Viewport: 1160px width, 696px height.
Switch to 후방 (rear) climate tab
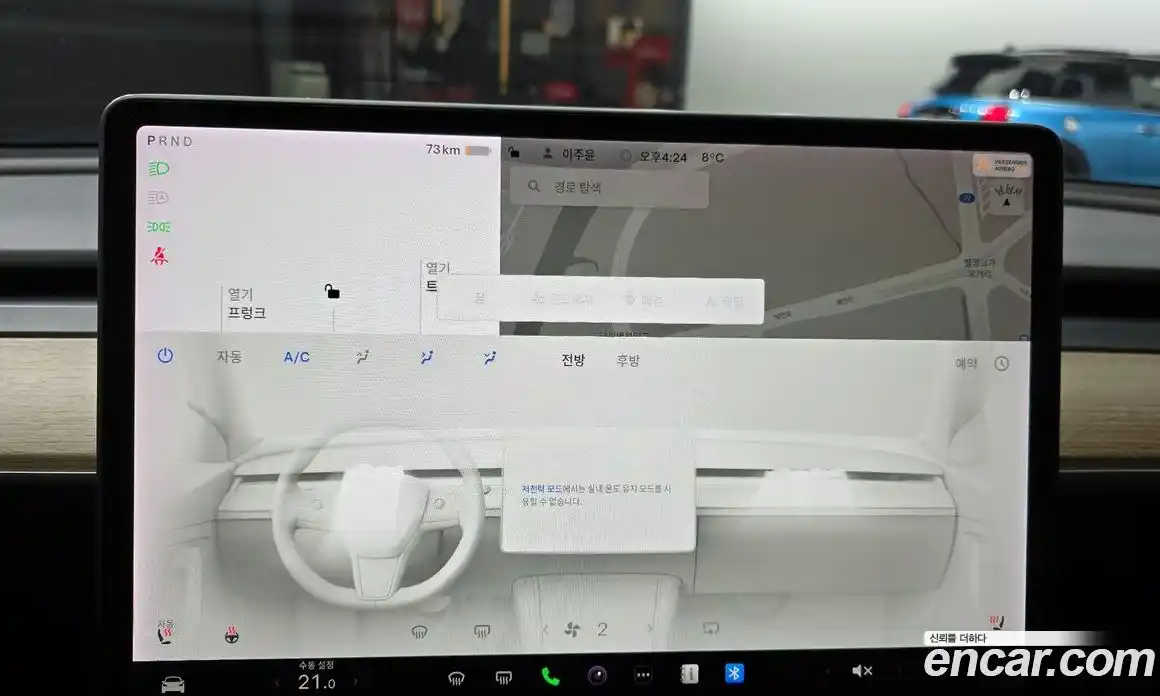click(628, 361)
